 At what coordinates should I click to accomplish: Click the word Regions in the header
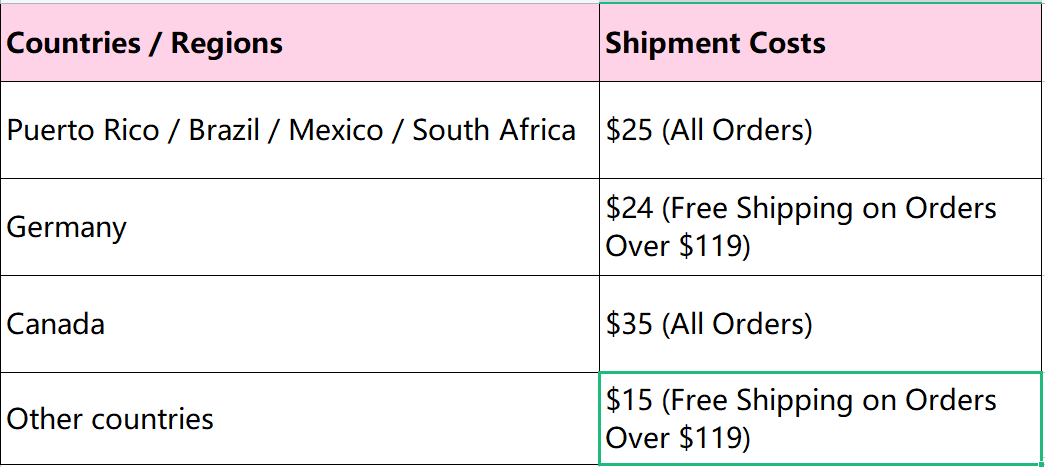point(227,44)
